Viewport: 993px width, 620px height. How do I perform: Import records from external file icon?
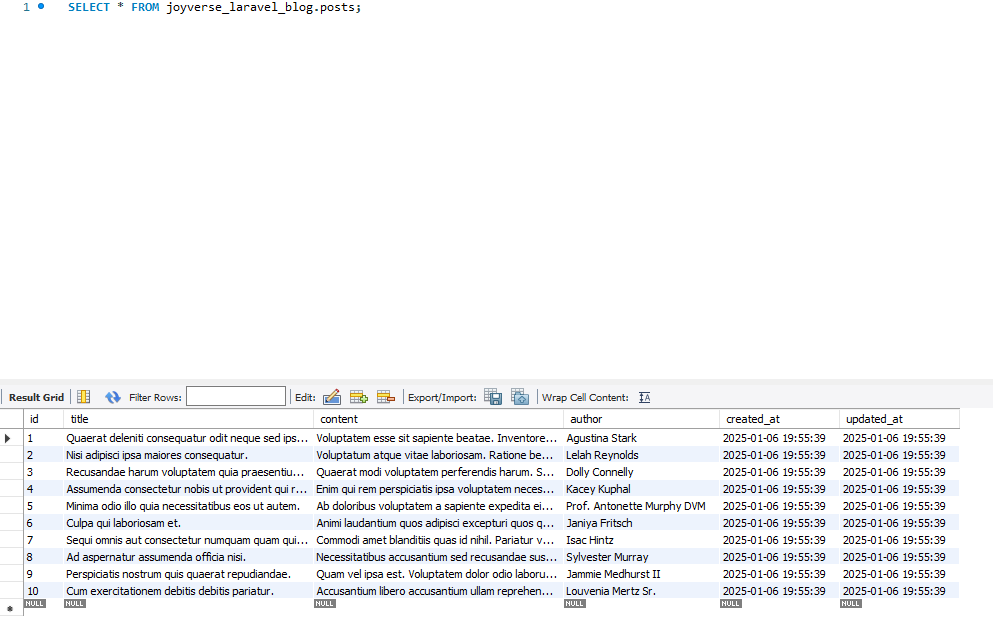pos(520,397)
